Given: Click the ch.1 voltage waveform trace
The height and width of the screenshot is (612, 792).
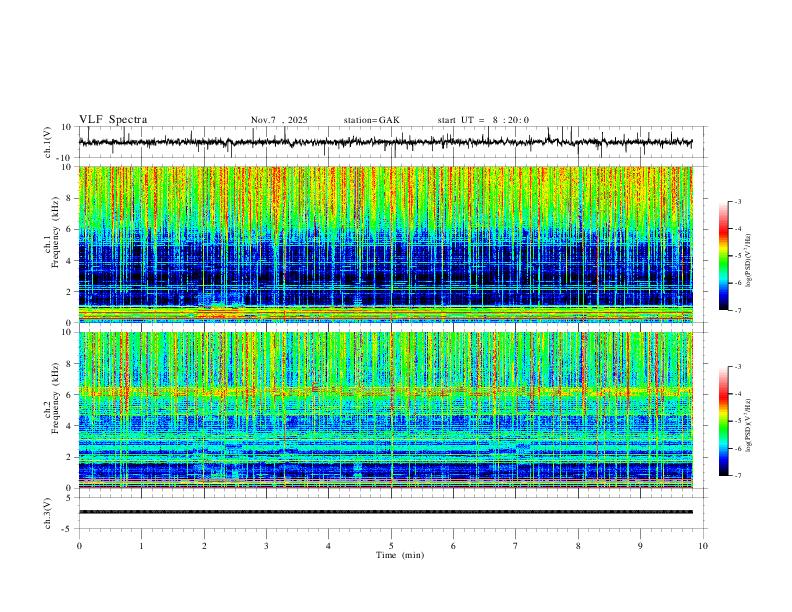Looking at the screenshot, I should click(x=385, y=142).
